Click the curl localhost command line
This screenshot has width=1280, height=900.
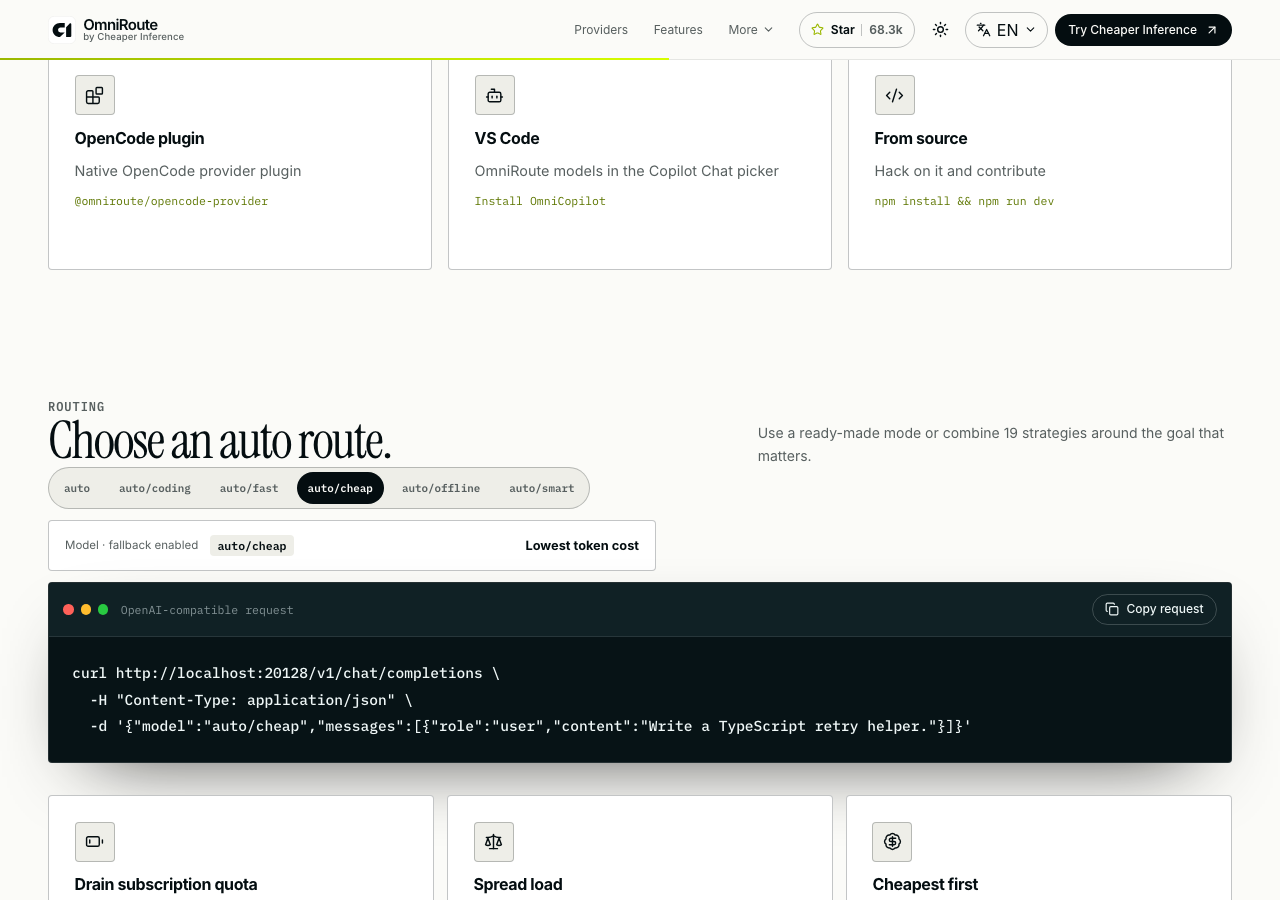tap(286, 673)
